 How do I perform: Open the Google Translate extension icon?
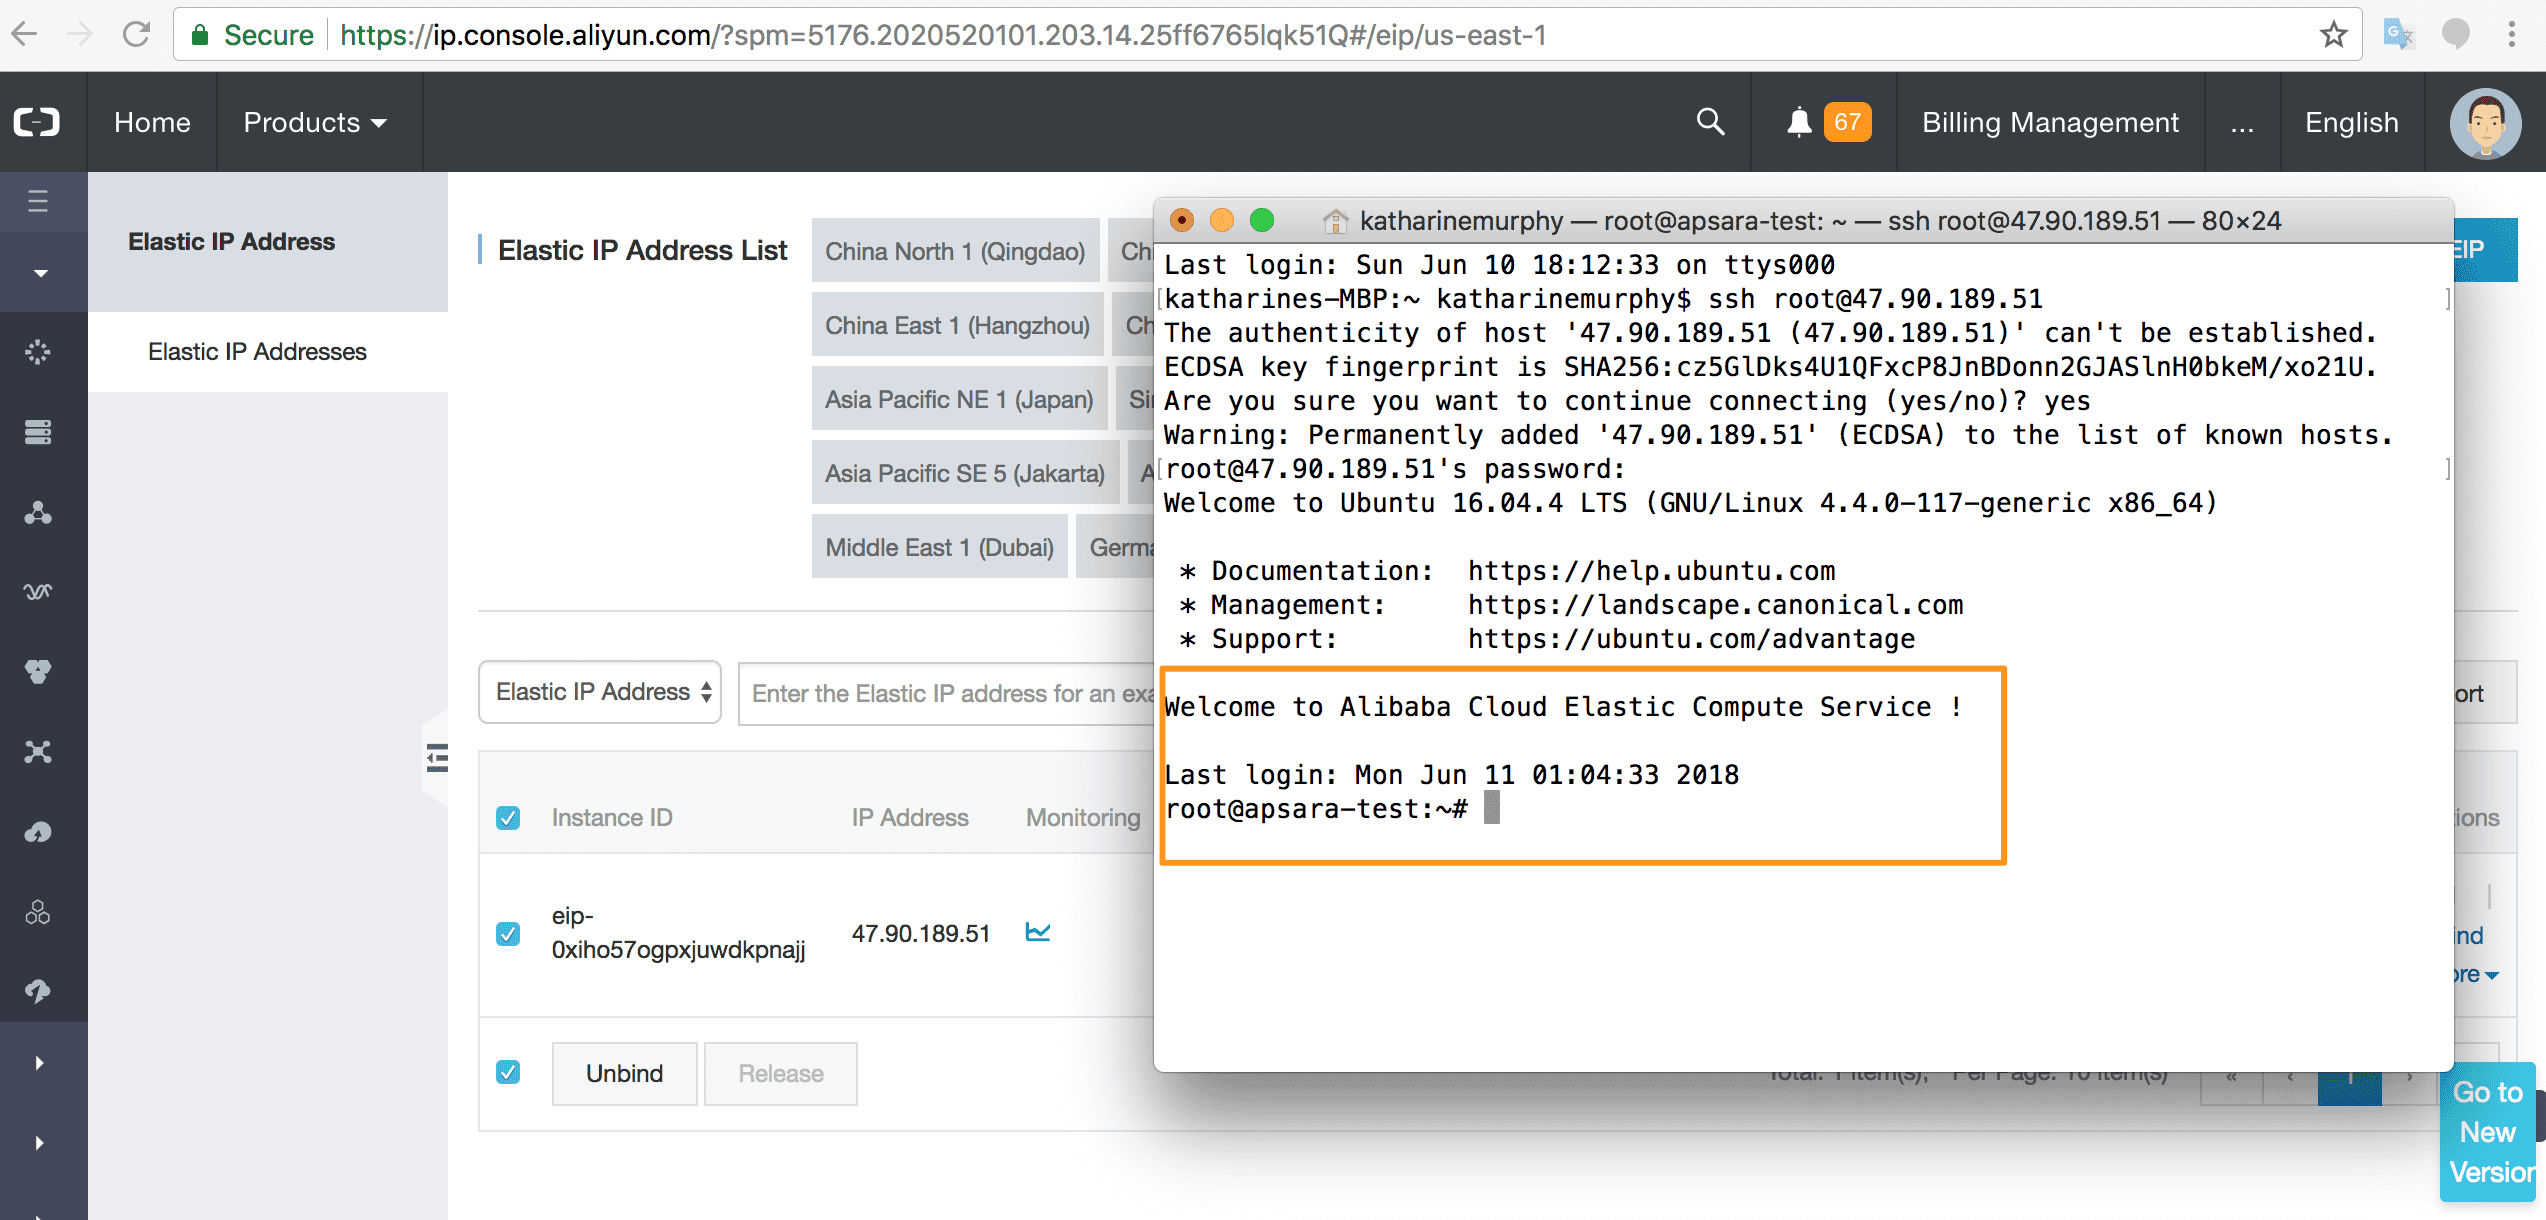2399,35
